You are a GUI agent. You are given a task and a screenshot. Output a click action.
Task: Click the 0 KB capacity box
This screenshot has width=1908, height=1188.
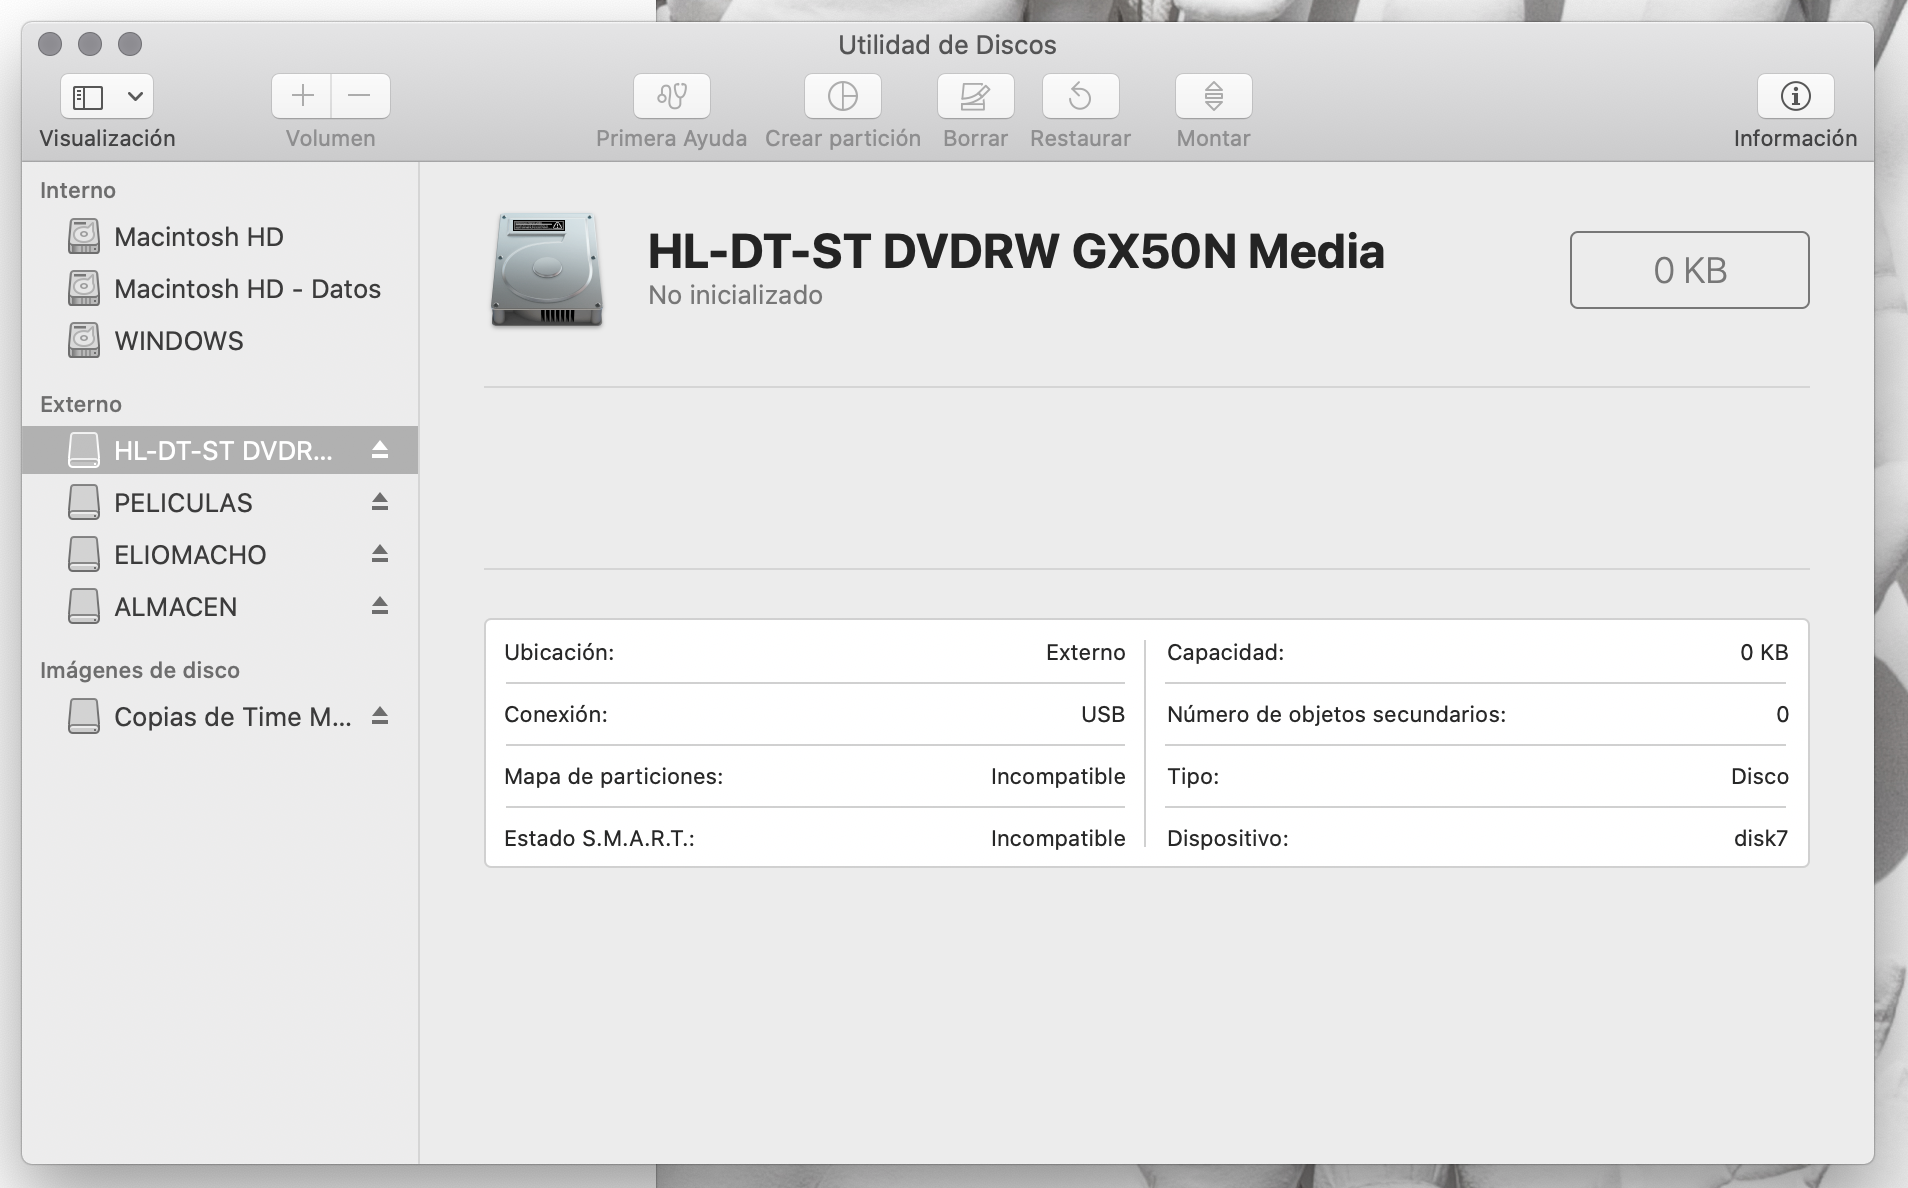(x=1689, y=270)
